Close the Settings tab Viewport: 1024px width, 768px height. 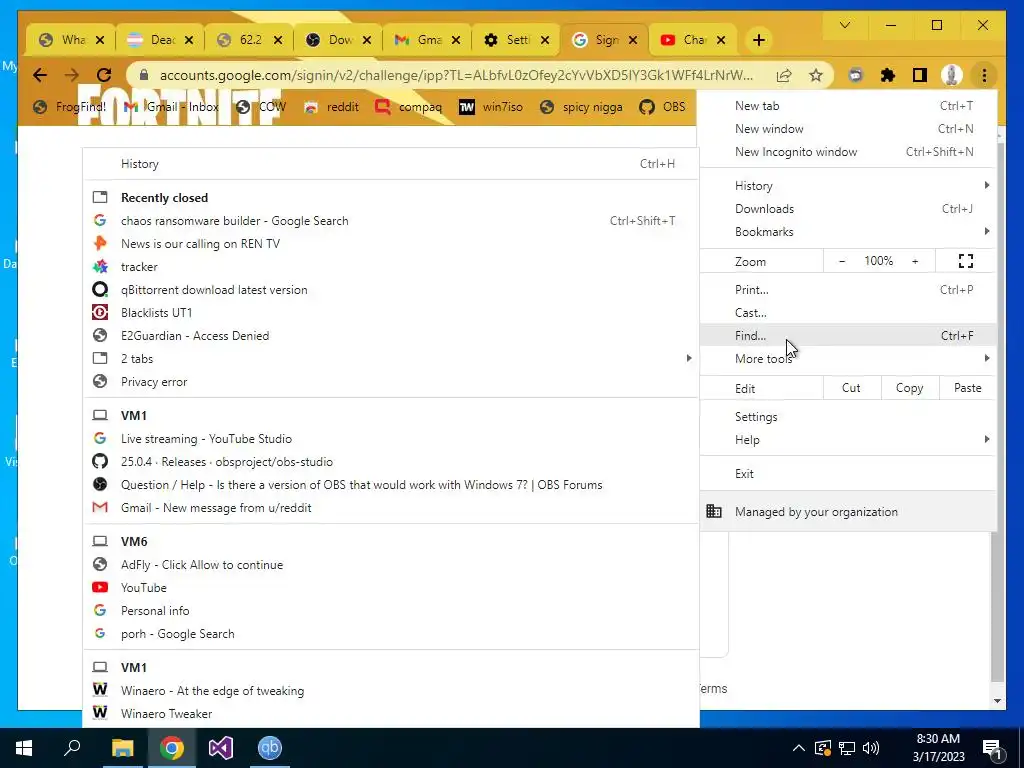click(545, 40)
